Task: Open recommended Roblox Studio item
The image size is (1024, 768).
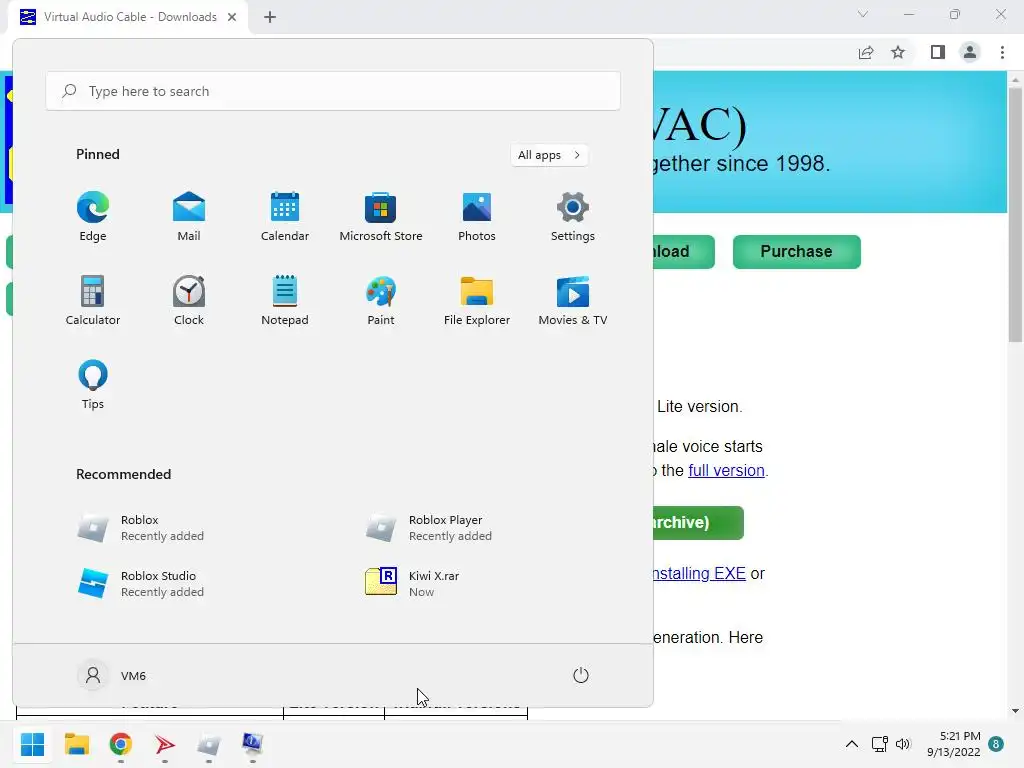Action: [140, 583]
